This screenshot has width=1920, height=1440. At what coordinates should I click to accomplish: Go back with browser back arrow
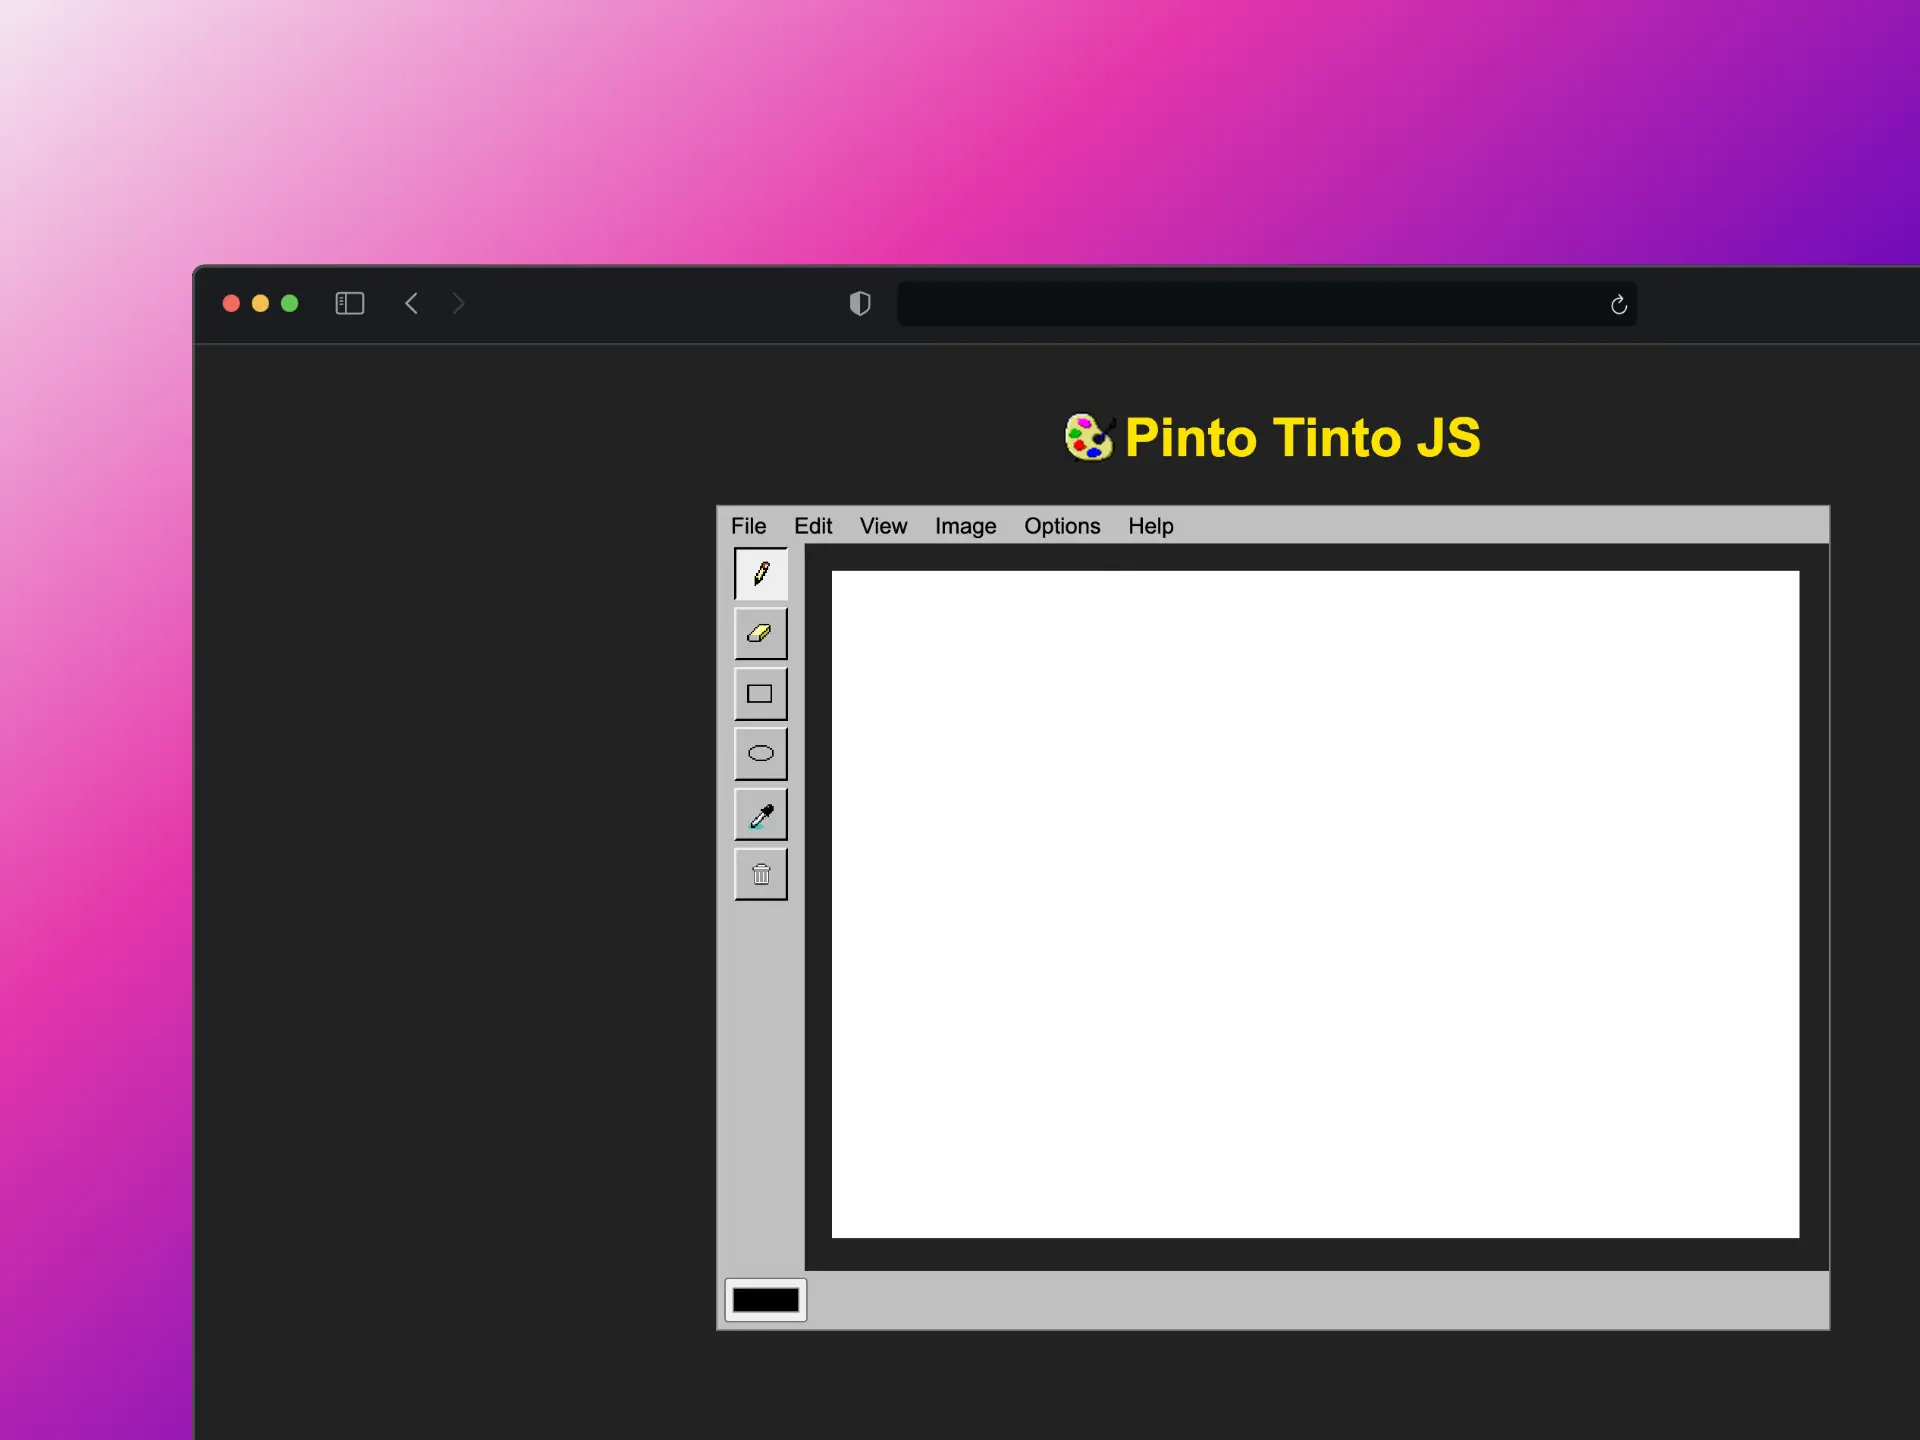click(x=411, y=303)
